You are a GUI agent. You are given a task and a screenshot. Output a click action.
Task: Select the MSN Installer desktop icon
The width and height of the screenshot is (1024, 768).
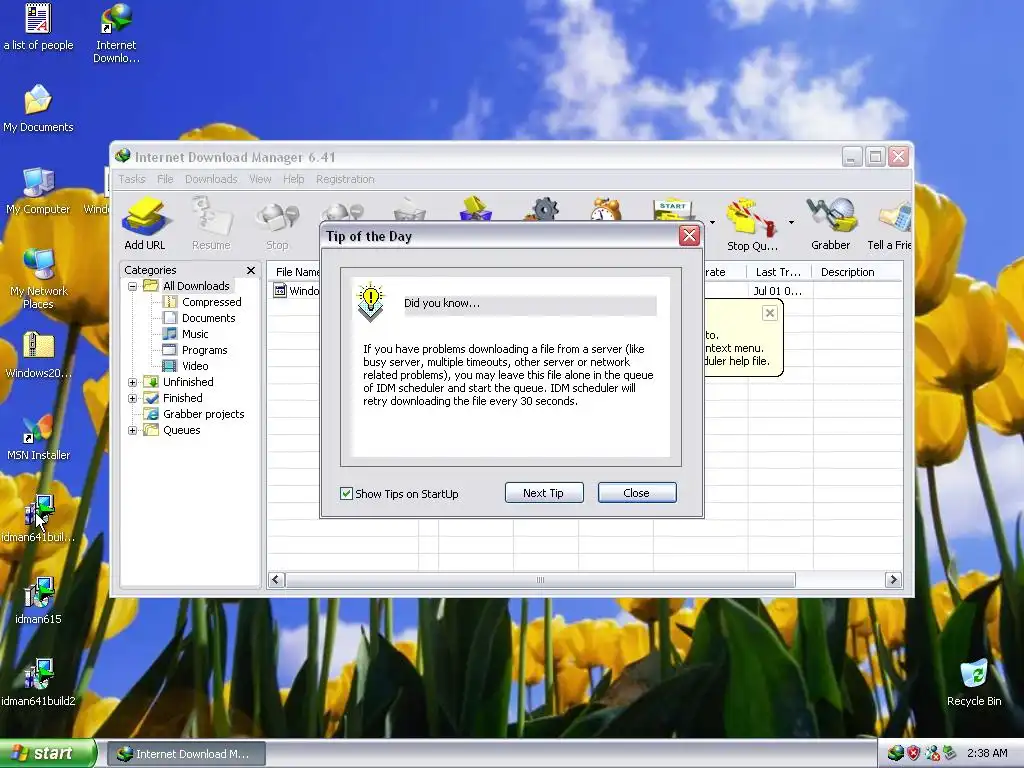click(x=38, y=437)
